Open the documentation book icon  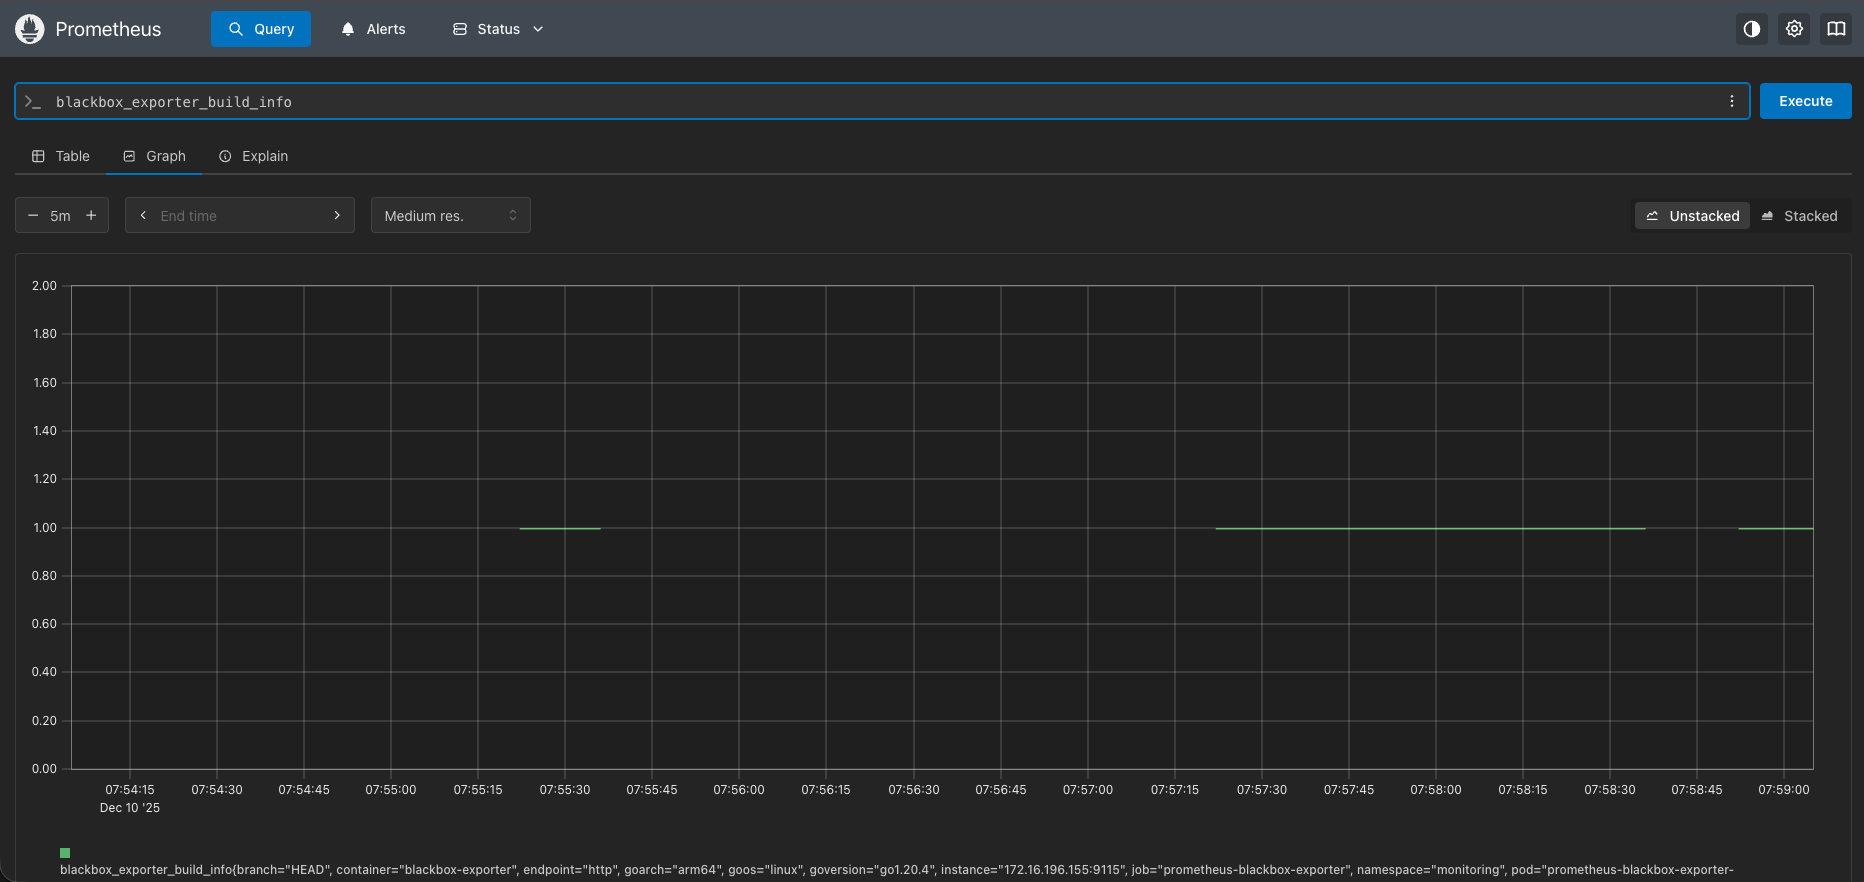coord(1836,29)
